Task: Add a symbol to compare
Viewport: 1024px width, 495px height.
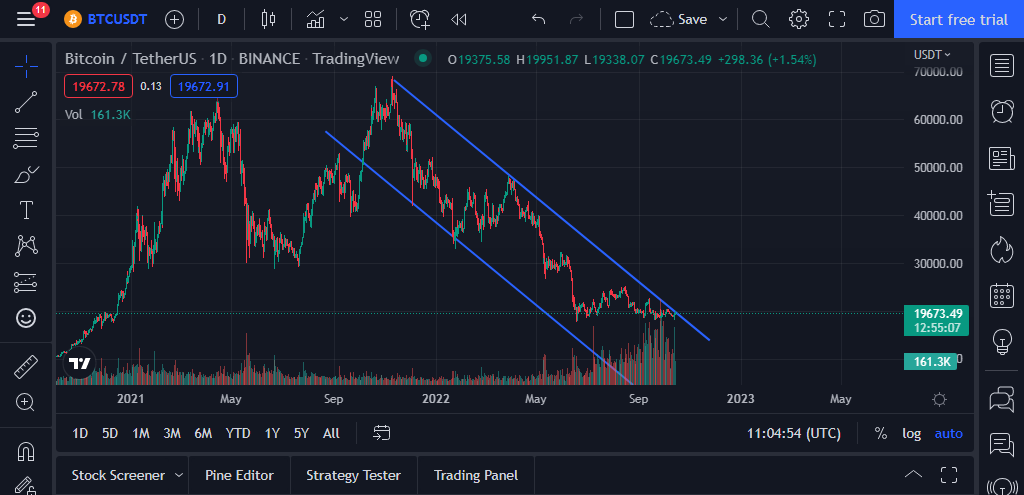Action: (x=174, y=19)
